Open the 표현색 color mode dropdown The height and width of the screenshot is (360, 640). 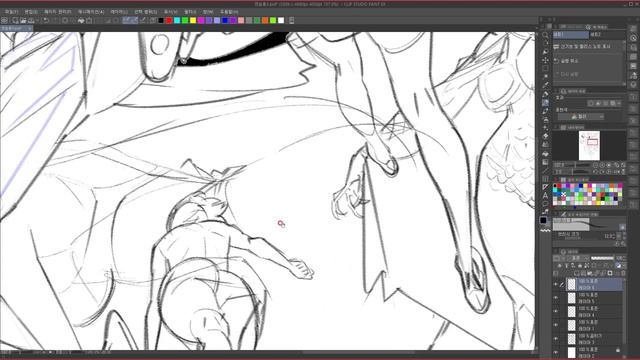click(x=581, y=117)
